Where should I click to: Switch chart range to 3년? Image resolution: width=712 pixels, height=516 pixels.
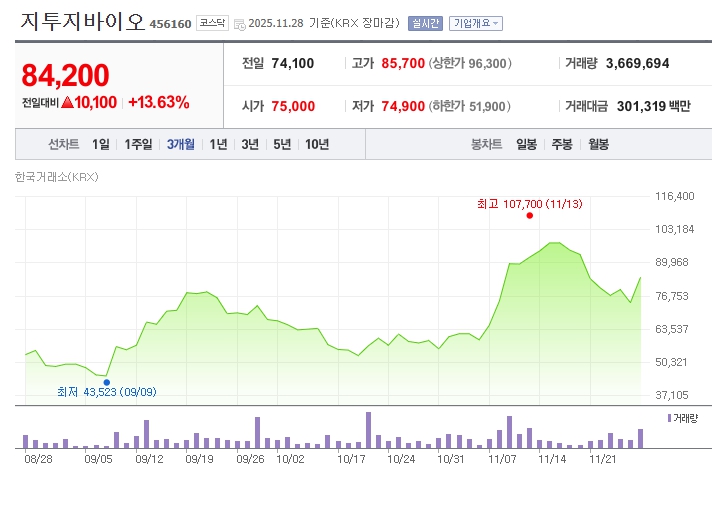(250, 144)
